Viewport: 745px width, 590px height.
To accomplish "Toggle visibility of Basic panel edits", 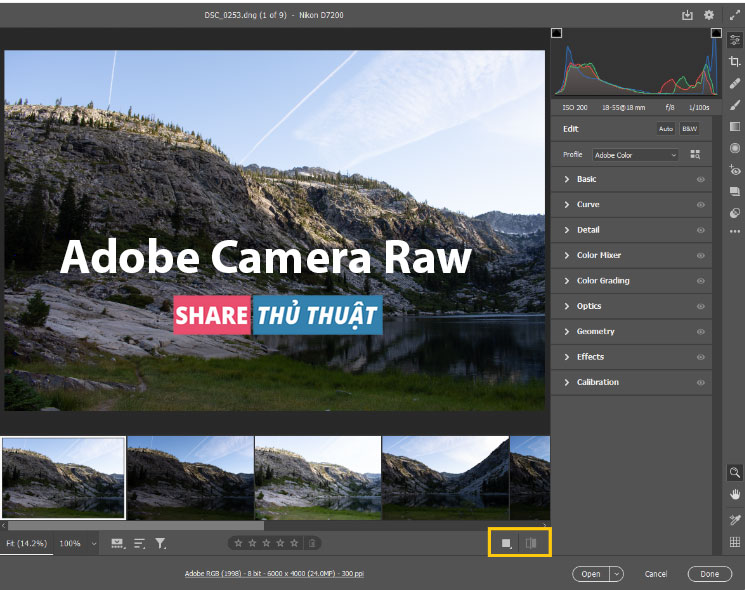I will [700, 180].
